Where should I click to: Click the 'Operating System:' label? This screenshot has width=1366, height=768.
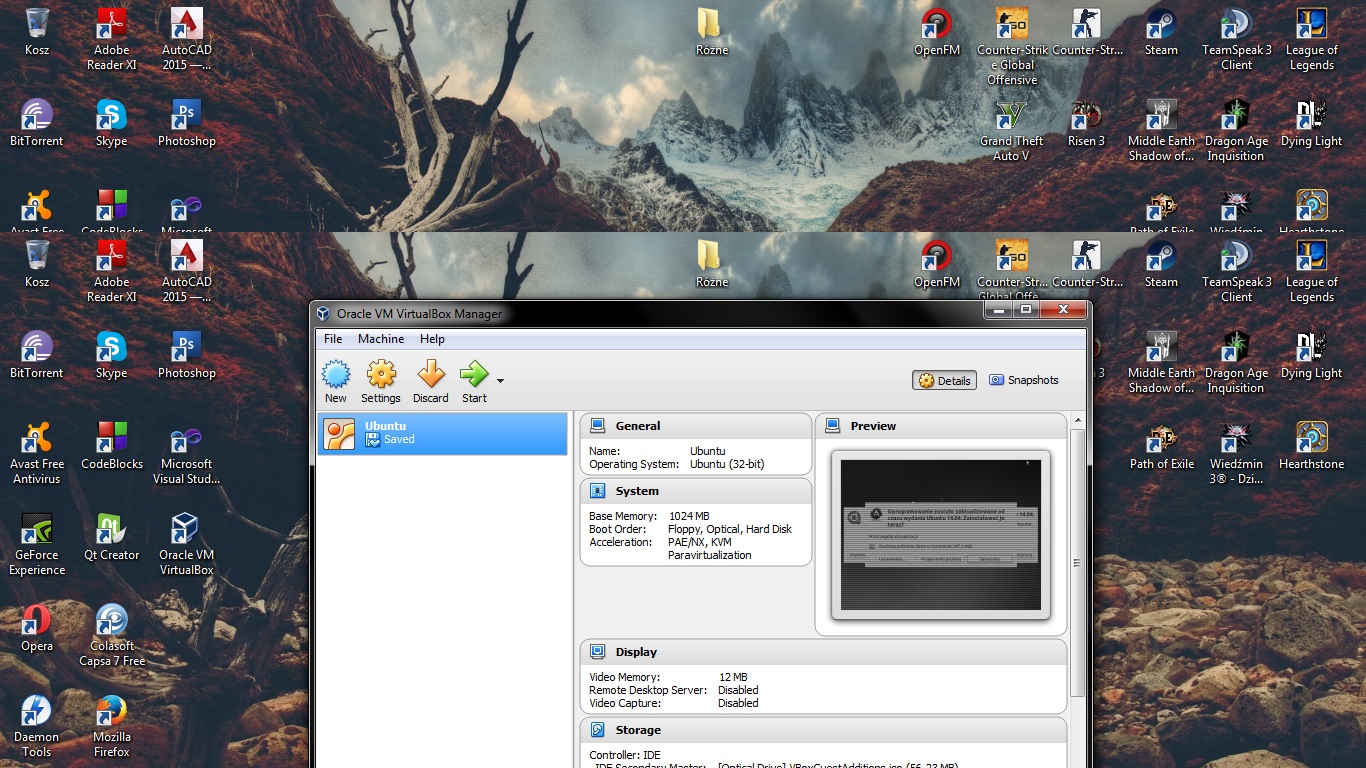(634, 464)
